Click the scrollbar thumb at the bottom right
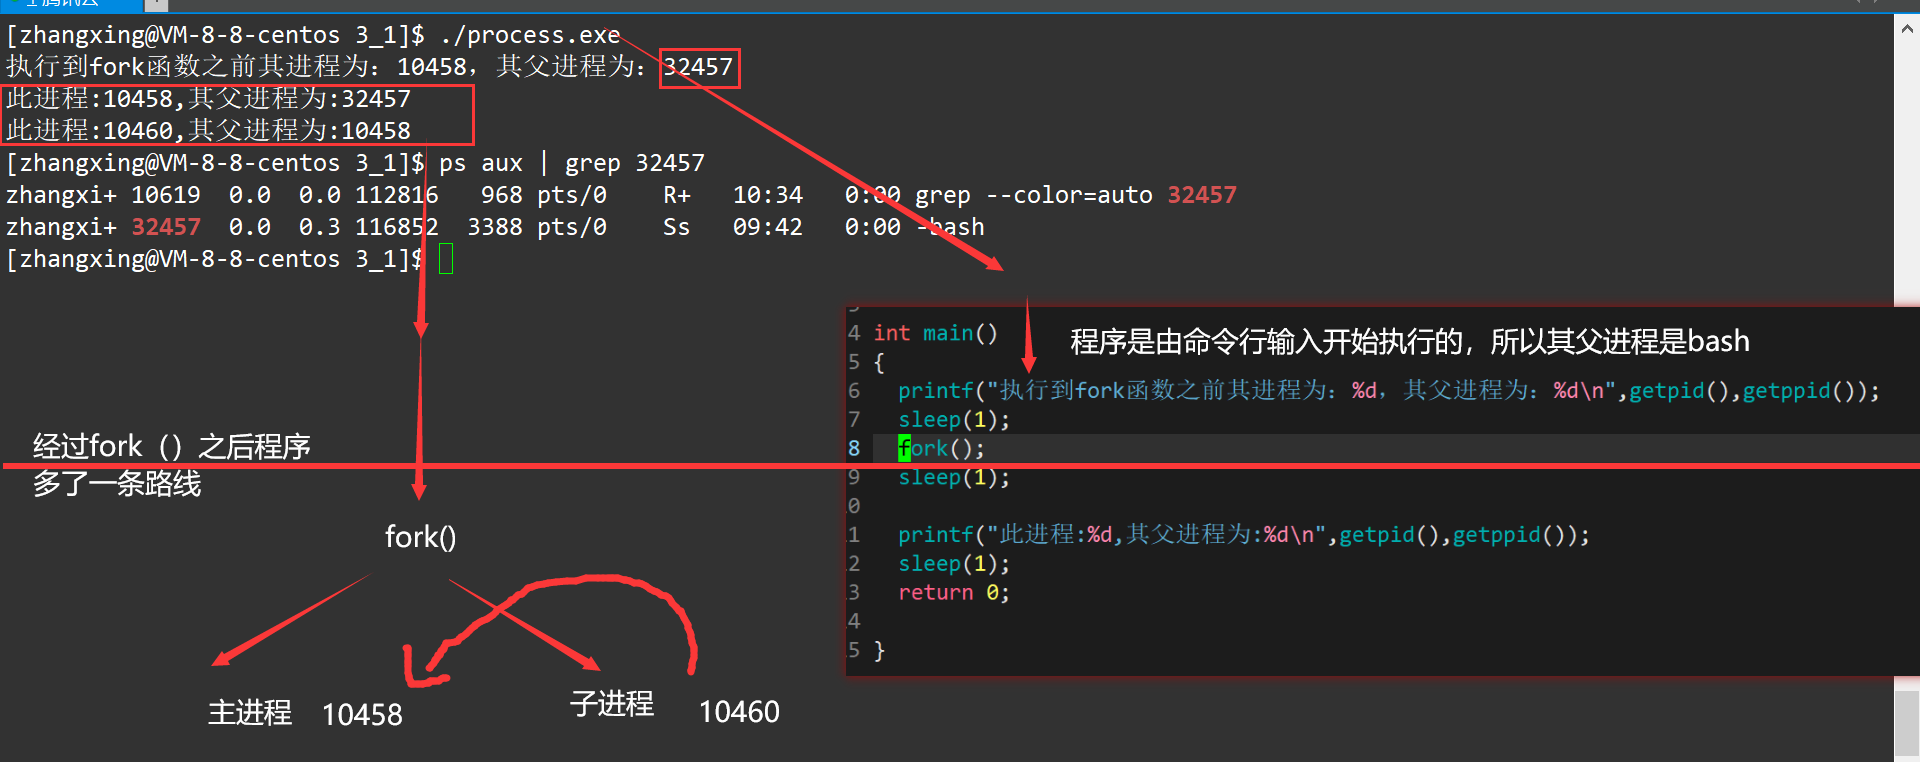Screen dimensions: 1920x762 click(1907, 722)
